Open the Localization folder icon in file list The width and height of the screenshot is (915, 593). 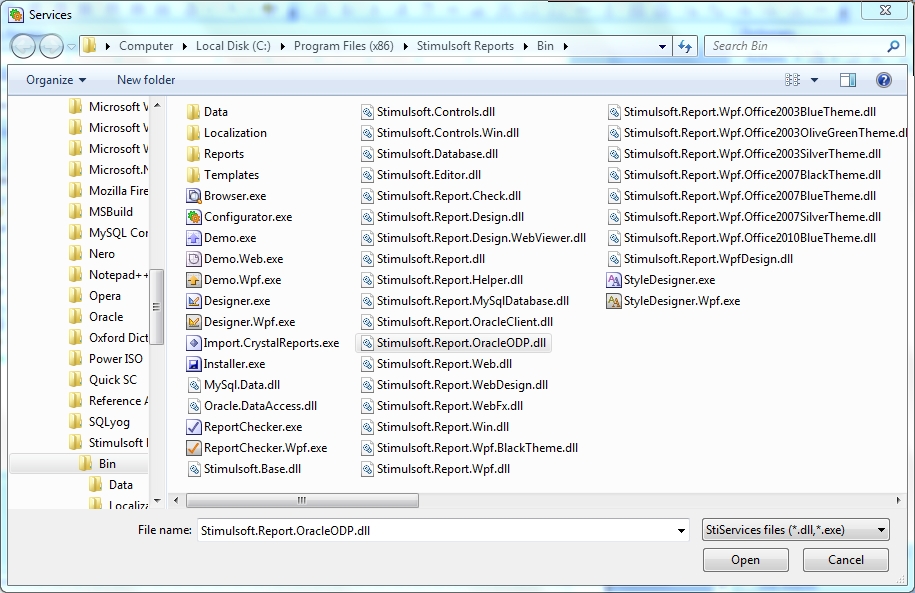(x=193, y=133)
